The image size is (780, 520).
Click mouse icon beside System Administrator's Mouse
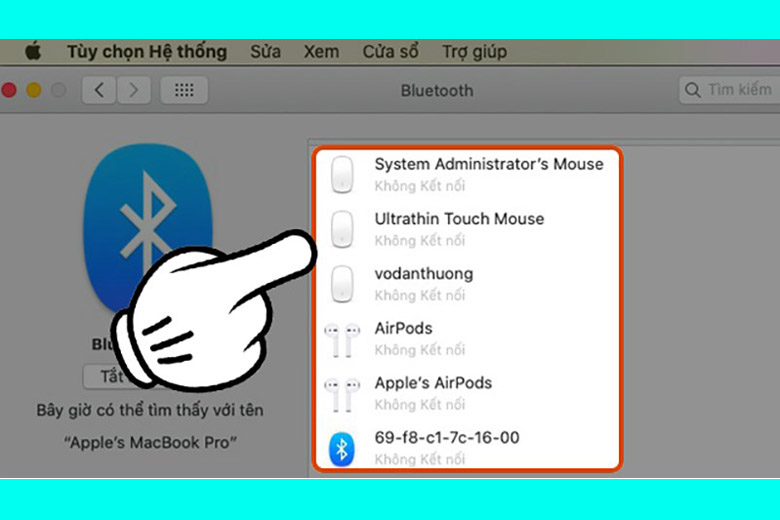click(x=342, y=174)
